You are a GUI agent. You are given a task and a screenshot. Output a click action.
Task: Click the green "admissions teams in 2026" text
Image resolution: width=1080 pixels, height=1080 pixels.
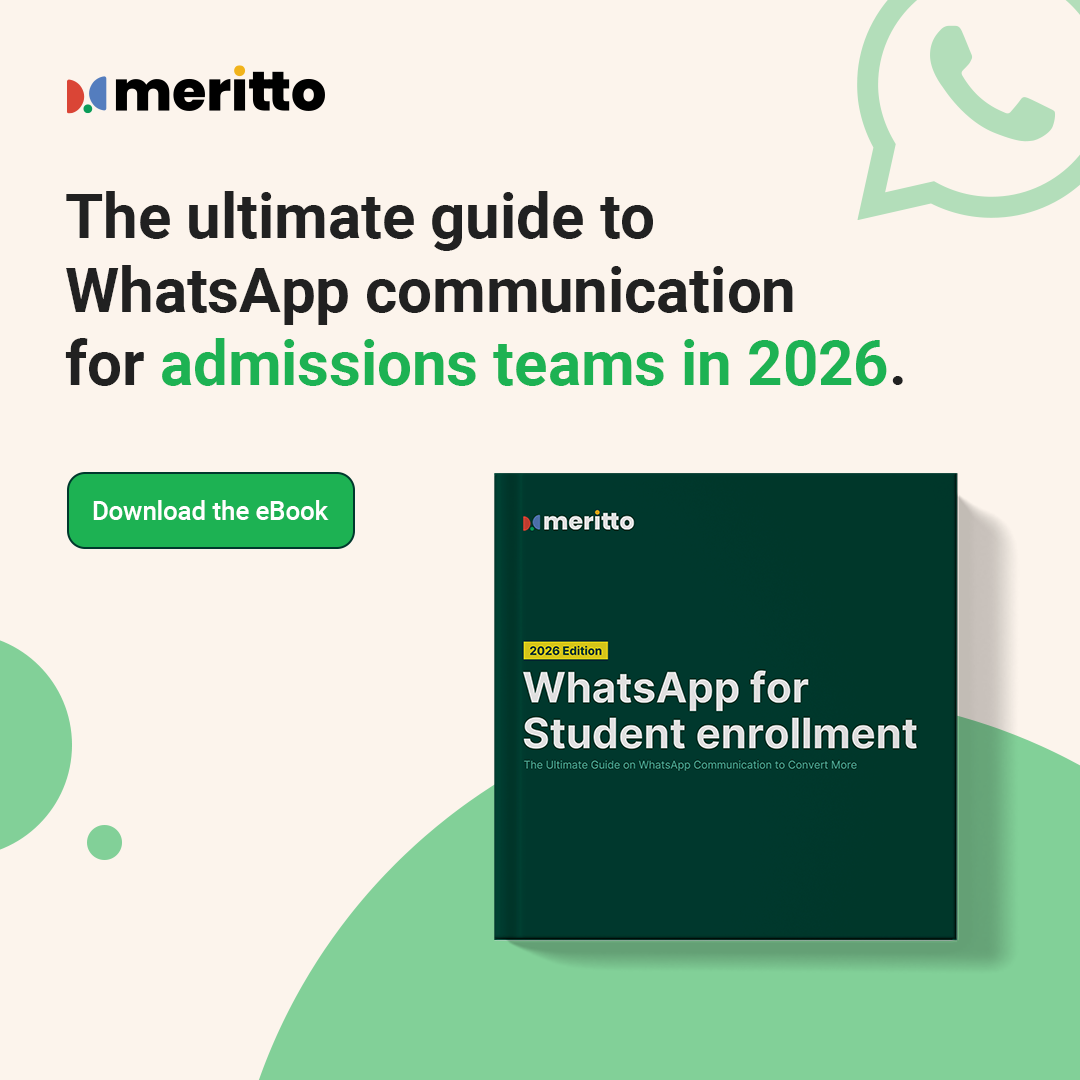[524, 364]
